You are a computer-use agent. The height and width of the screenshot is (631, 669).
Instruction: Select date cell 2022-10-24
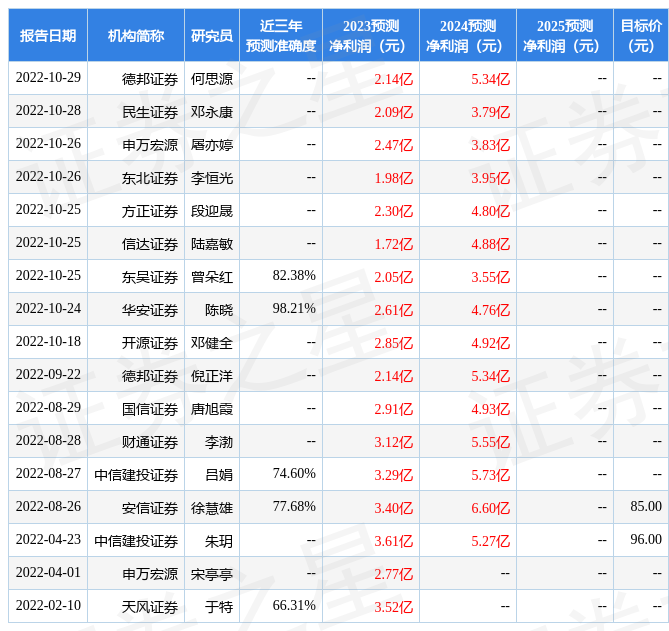click(48, 308)
